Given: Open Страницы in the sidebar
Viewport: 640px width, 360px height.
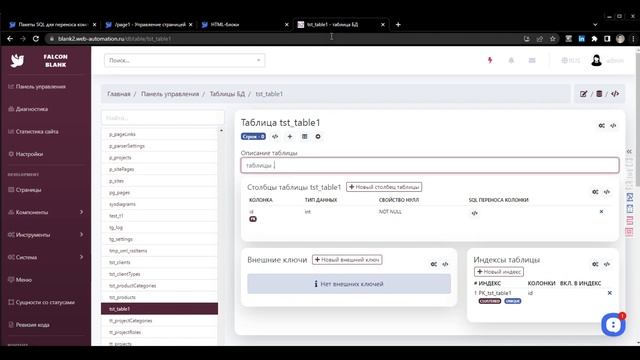Looking at the screenshot, I should point(29,190).
